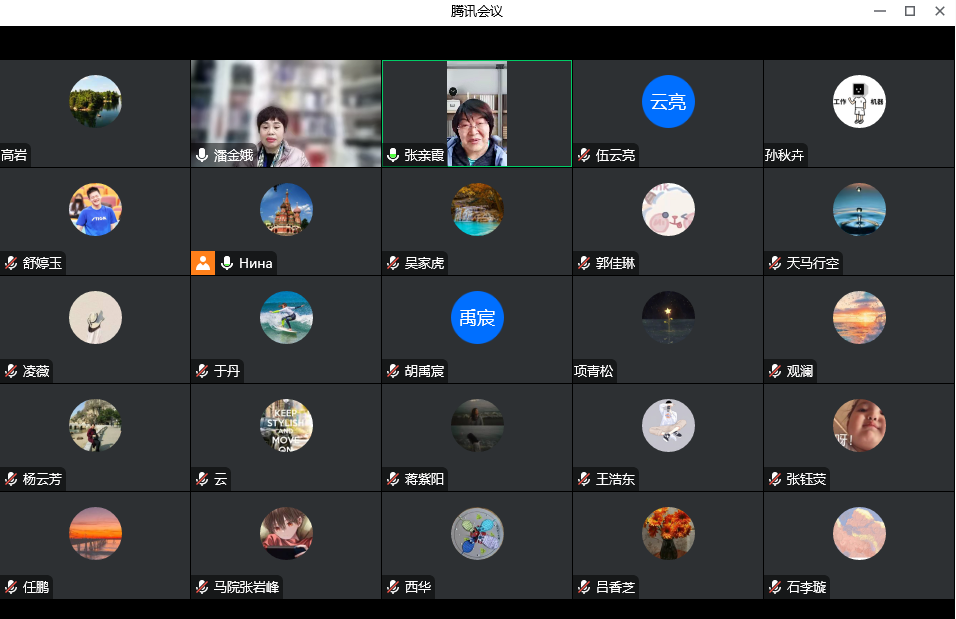Click the 高岩 name label
Viewport: 956px width, 619px height.
[x=15, y=155]
